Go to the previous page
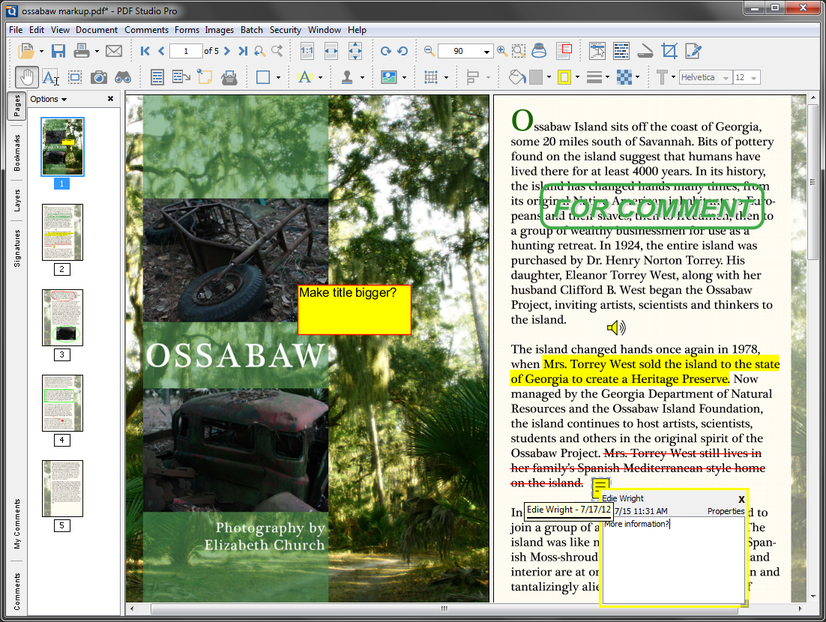826x622 pixels. (161, 51)
